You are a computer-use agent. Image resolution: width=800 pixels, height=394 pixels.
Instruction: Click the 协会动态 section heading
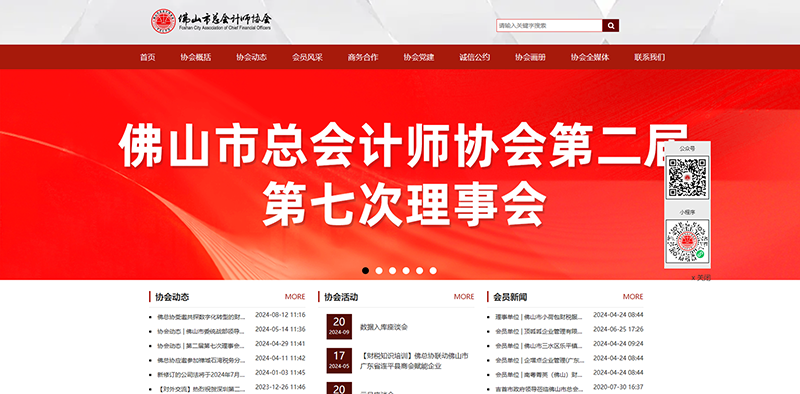tap(172, 297)
